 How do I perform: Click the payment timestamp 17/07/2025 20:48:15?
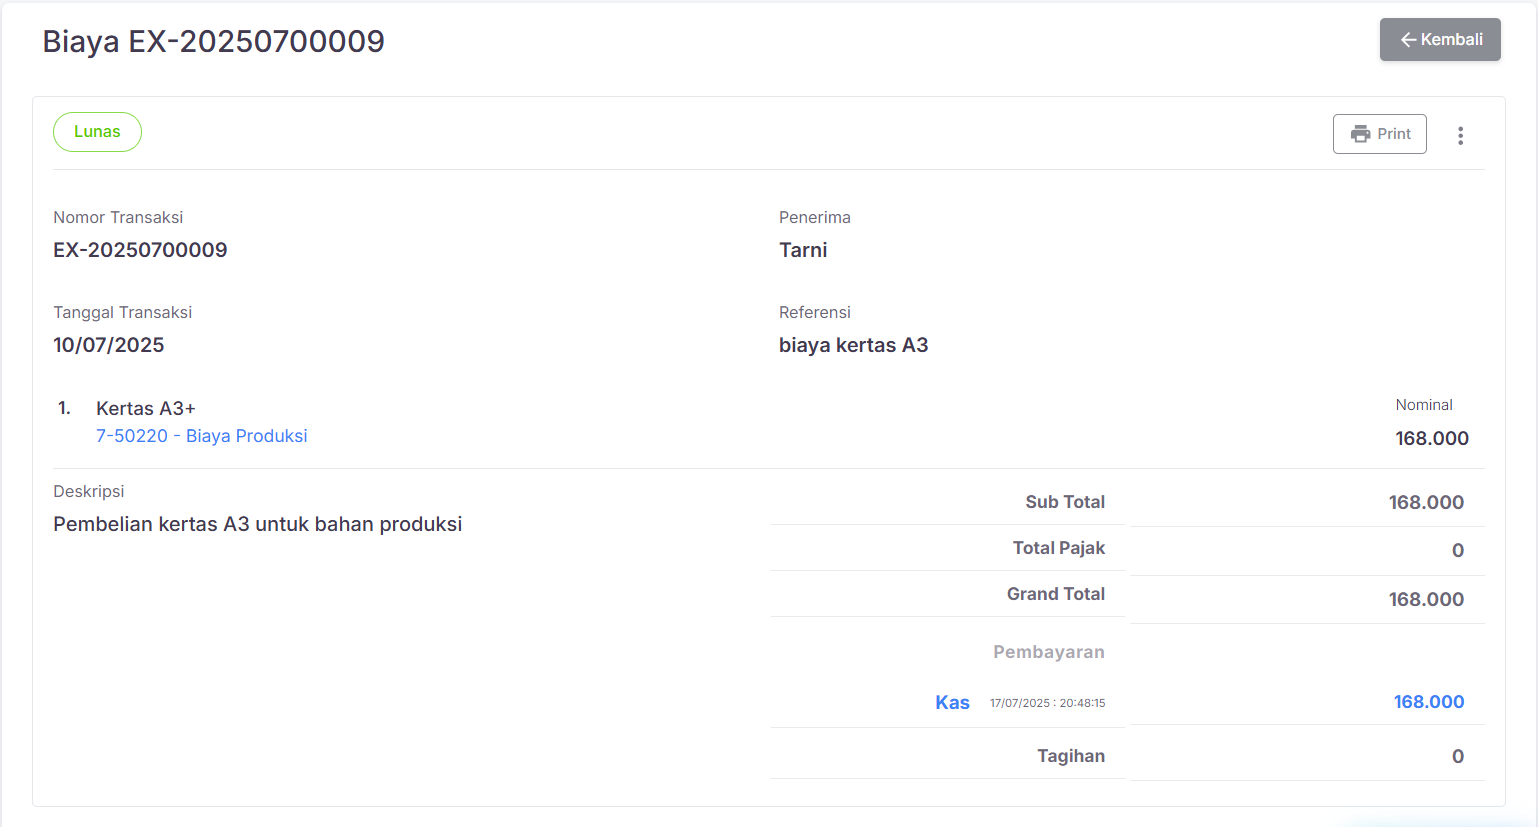tap(1047, 703)
